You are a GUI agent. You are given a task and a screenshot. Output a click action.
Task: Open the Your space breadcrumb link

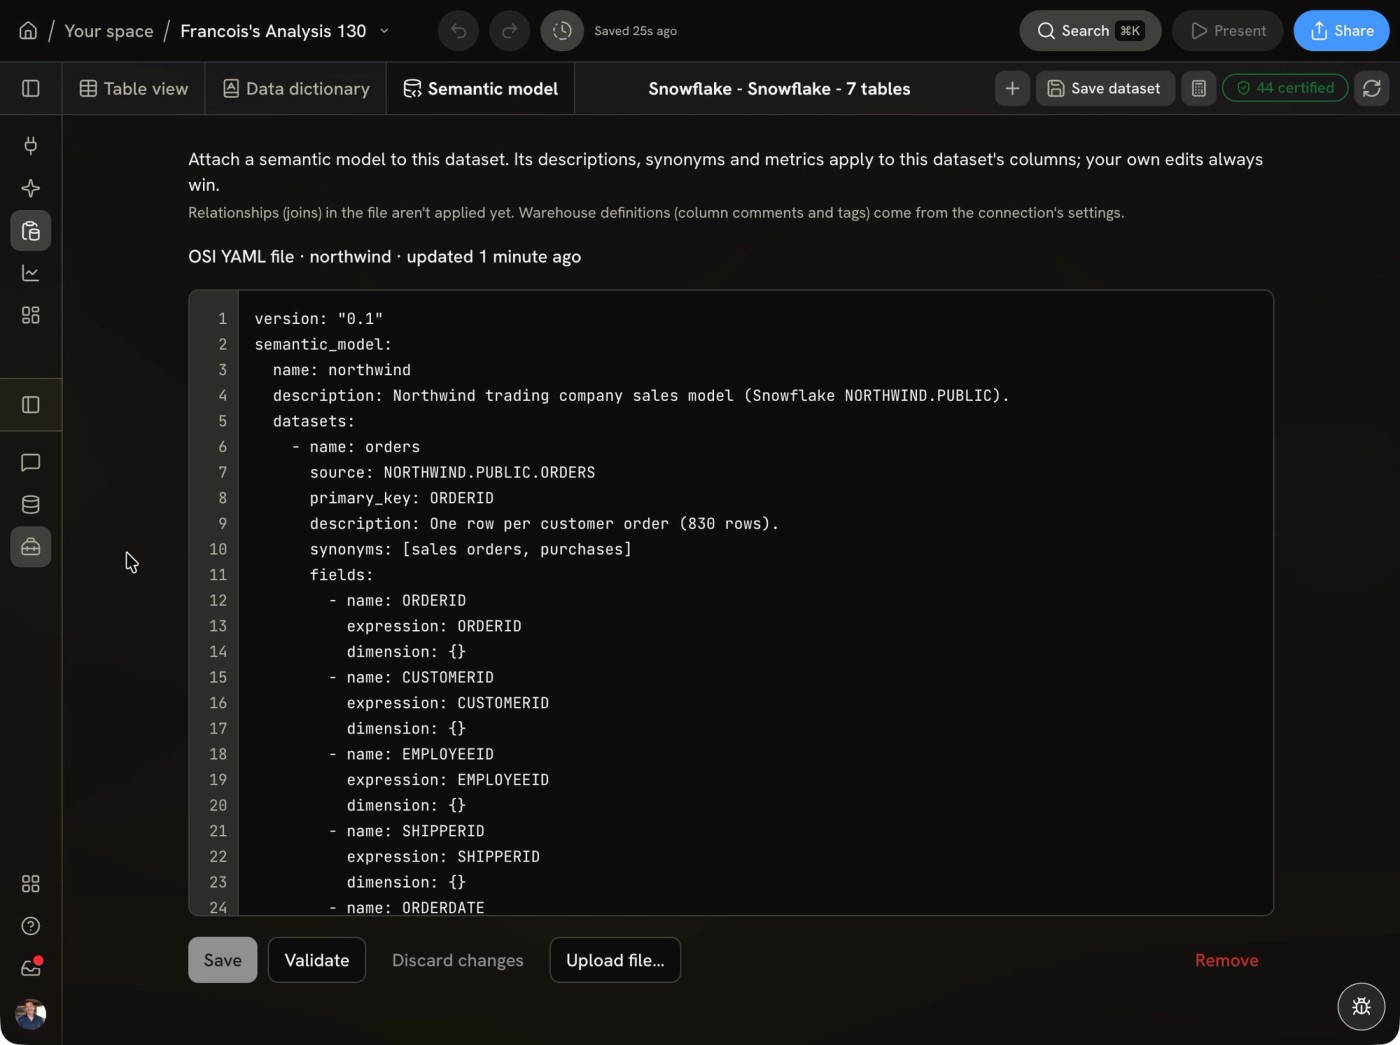point(109,31)
